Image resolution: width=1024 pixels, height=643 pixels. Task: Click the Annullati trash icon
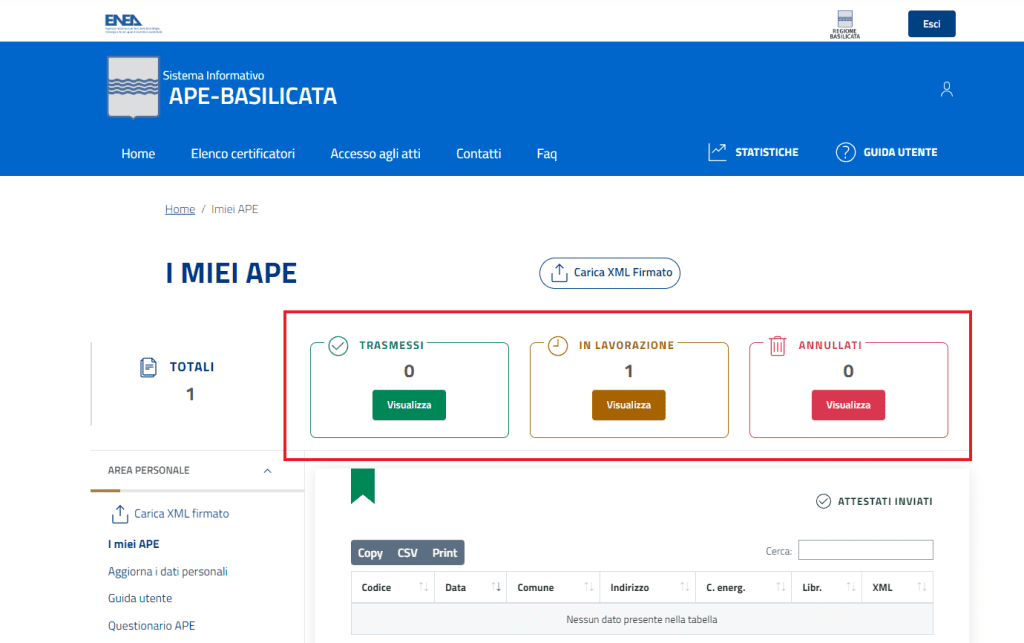pos(777,345)
